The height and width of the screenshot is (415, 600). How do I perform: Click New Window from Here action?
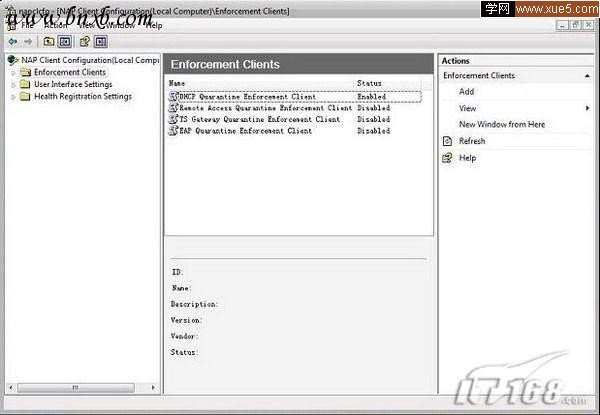[x=502, y=125]
